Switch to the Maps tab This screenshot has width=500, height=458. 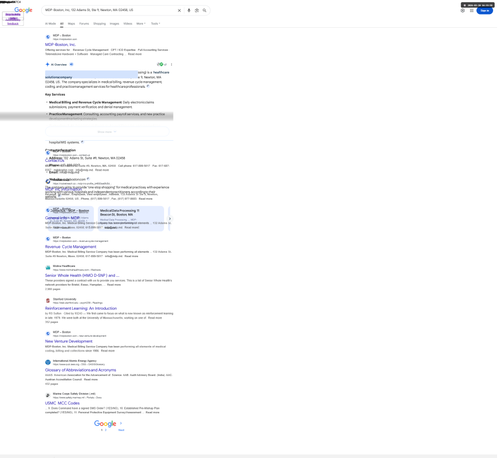point(71,24)
